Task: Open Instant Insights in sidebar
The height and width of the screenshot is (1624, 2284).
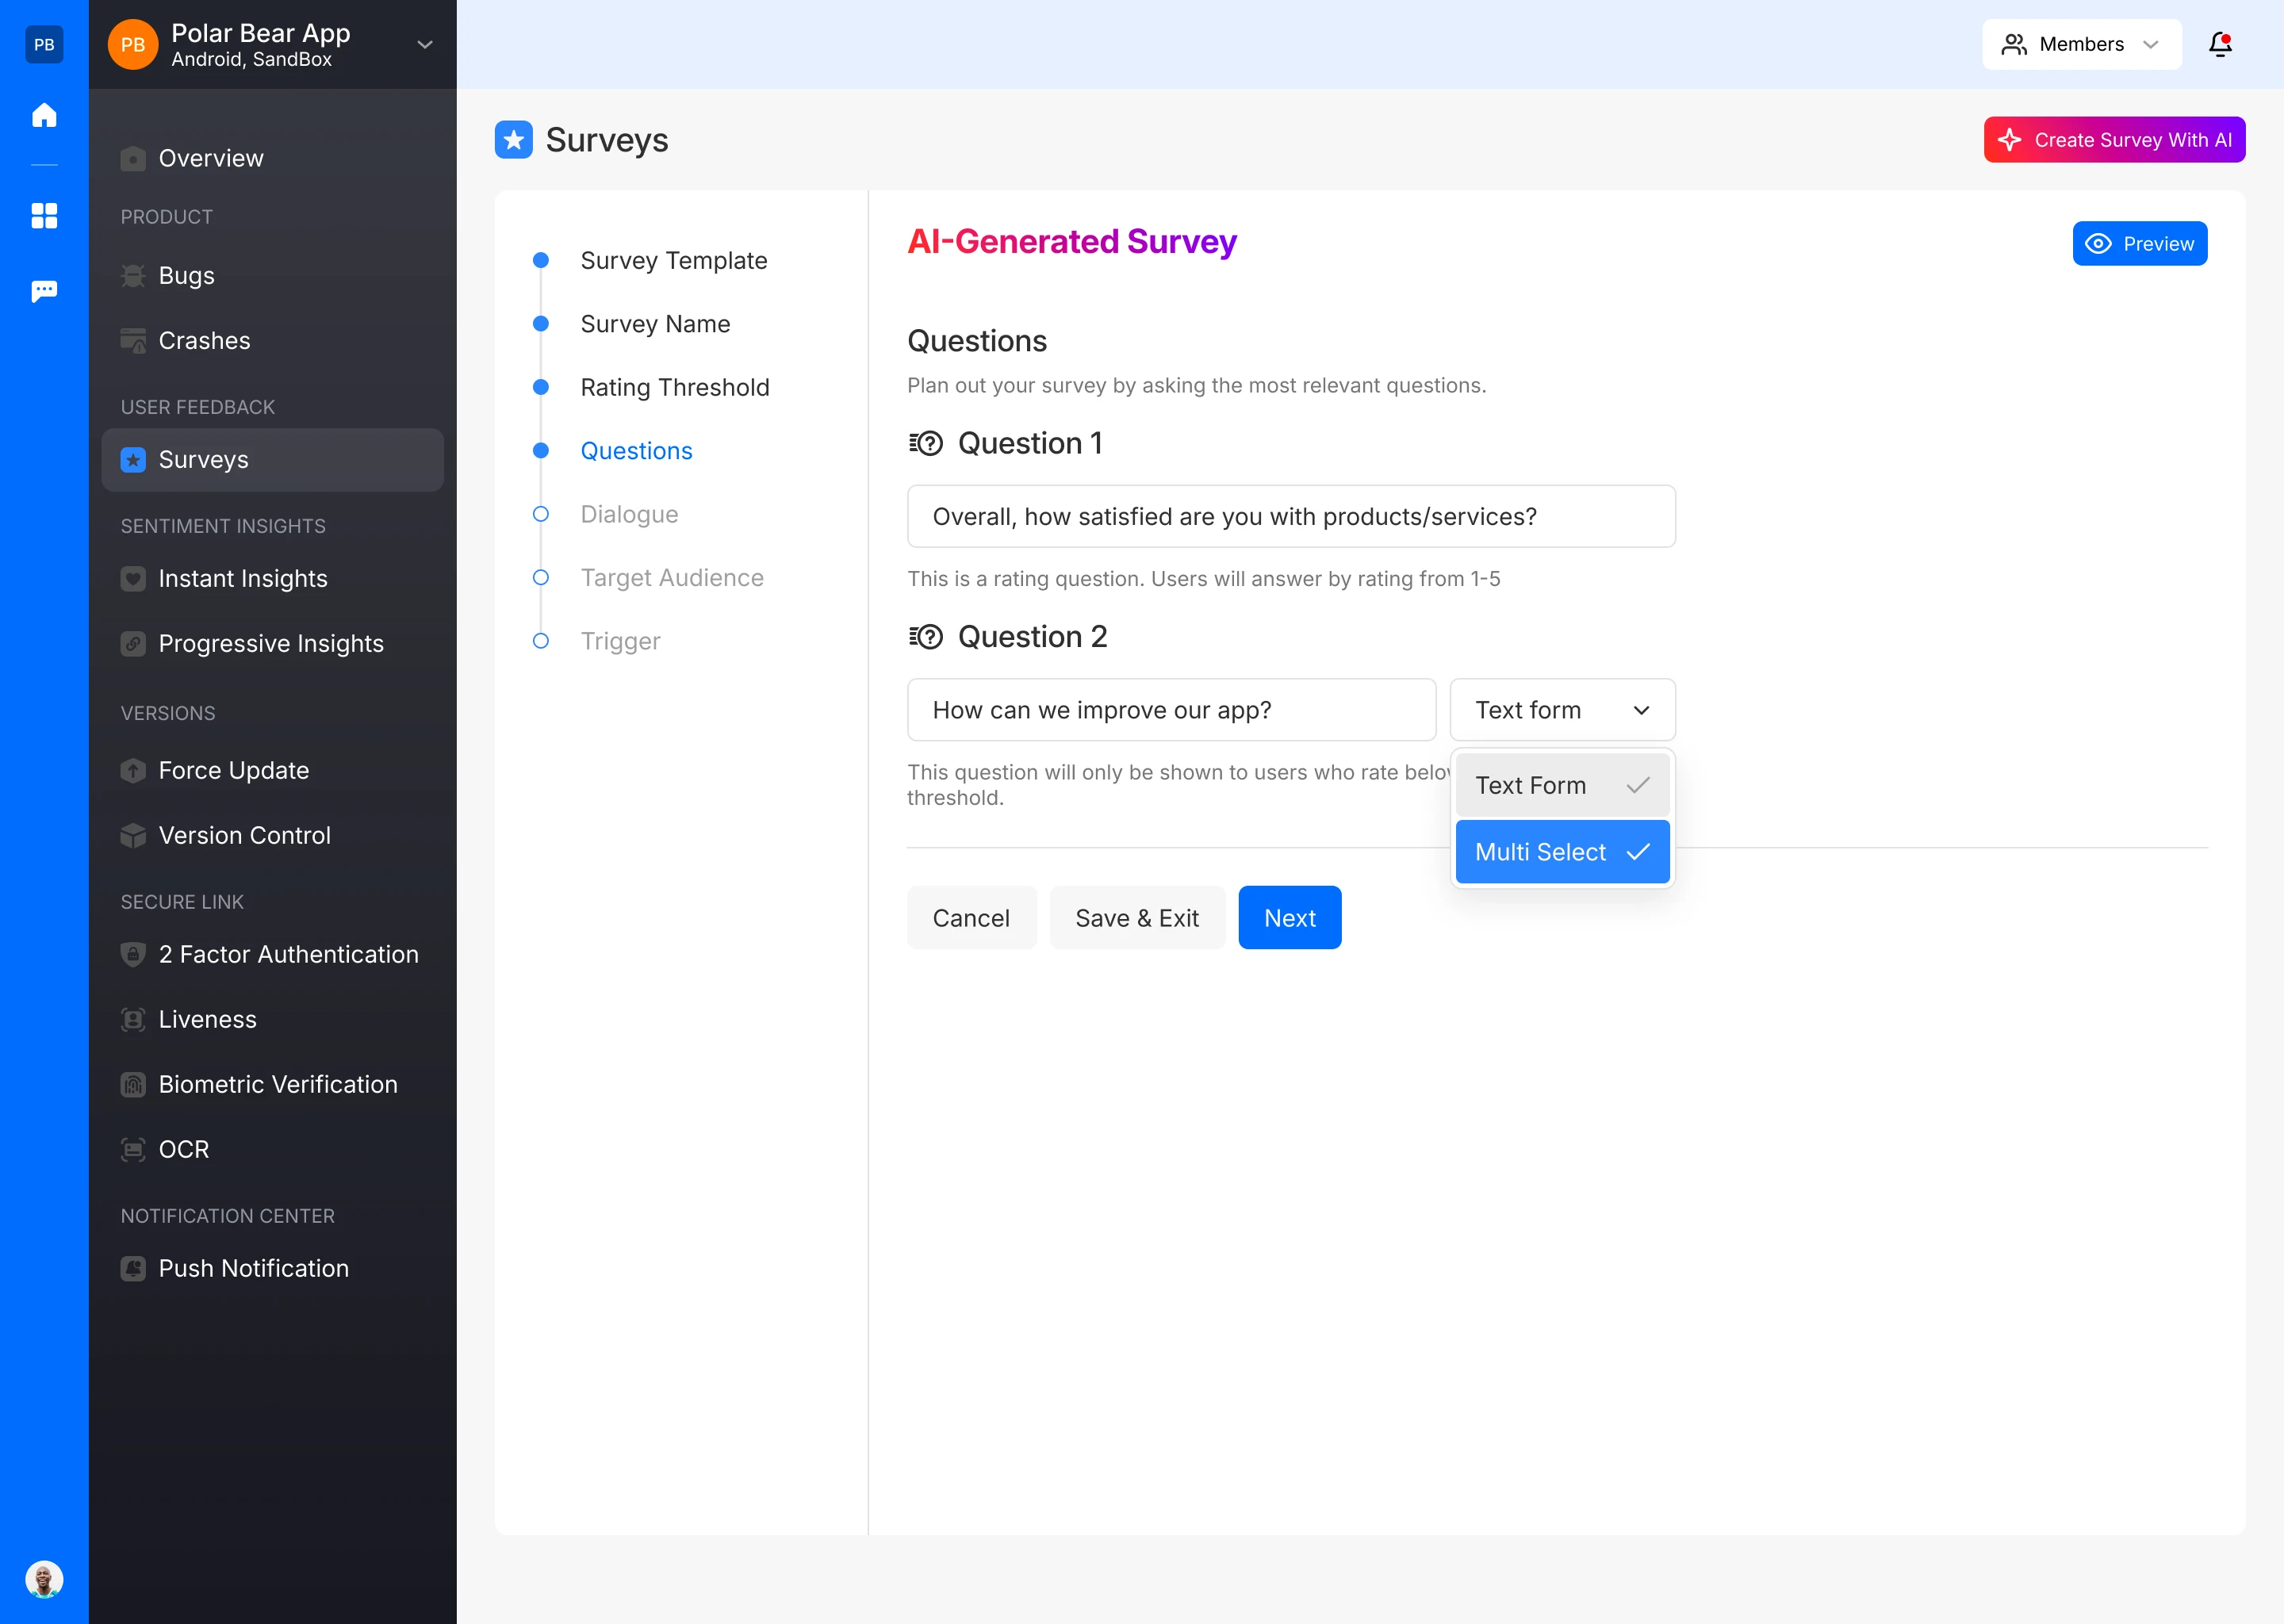Action: coord(243,579)
